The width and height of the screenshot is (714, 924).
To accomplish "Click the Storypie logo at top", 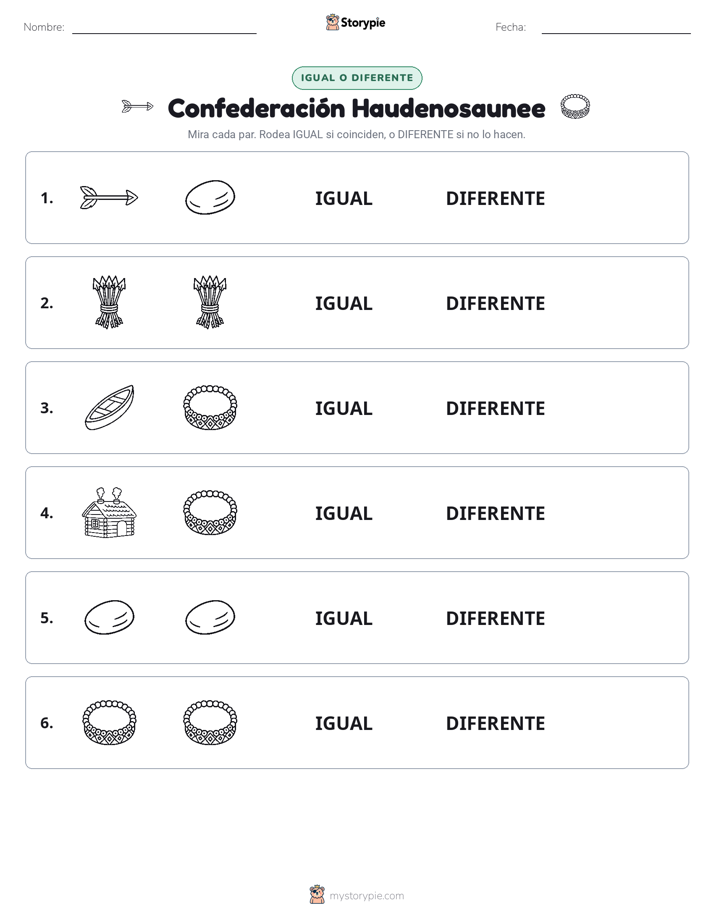I will pyautogui.click(x=355, y=22).
